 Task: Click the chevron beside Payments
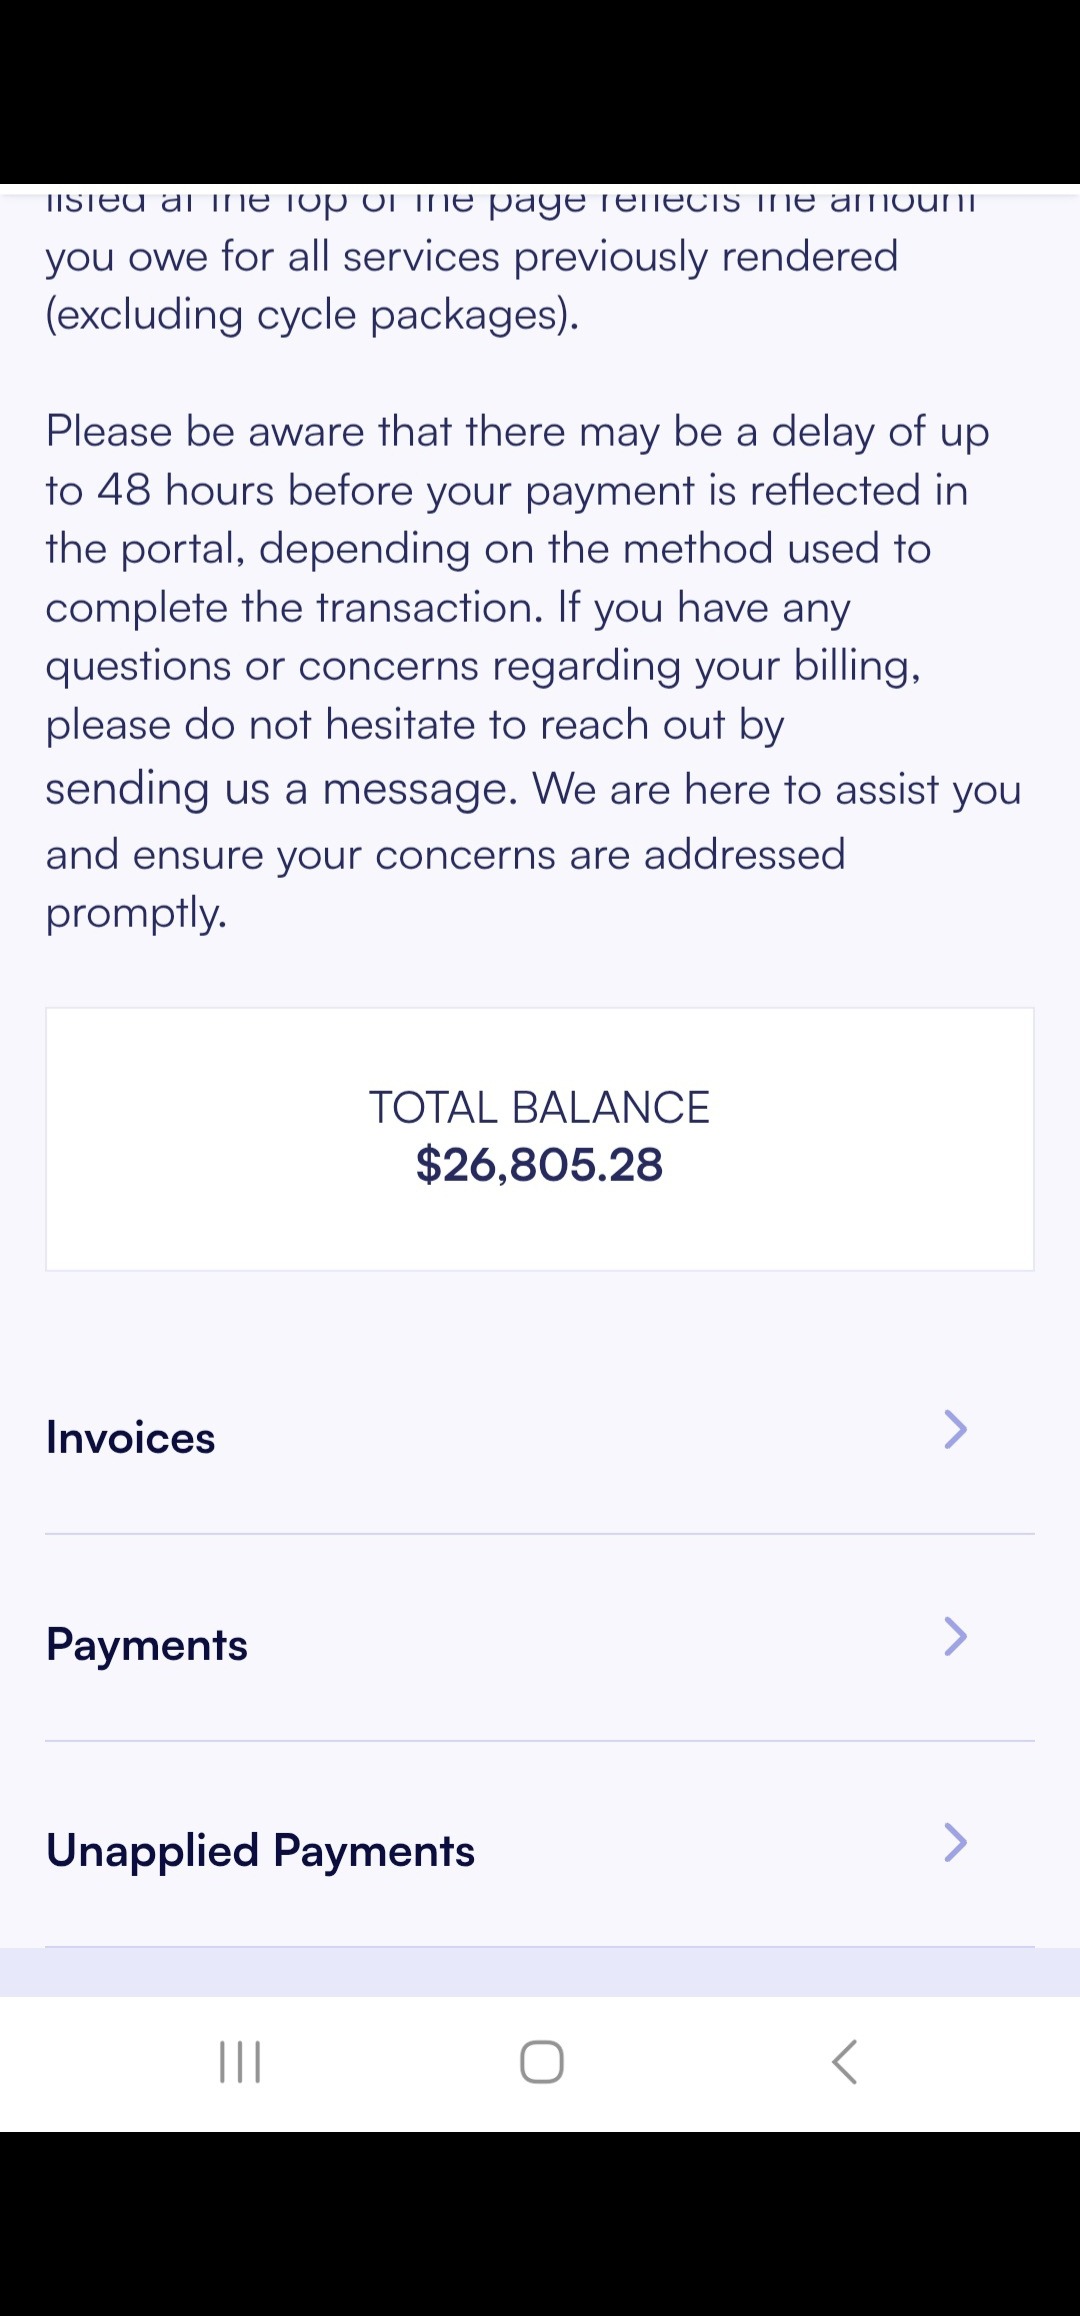955,1637
